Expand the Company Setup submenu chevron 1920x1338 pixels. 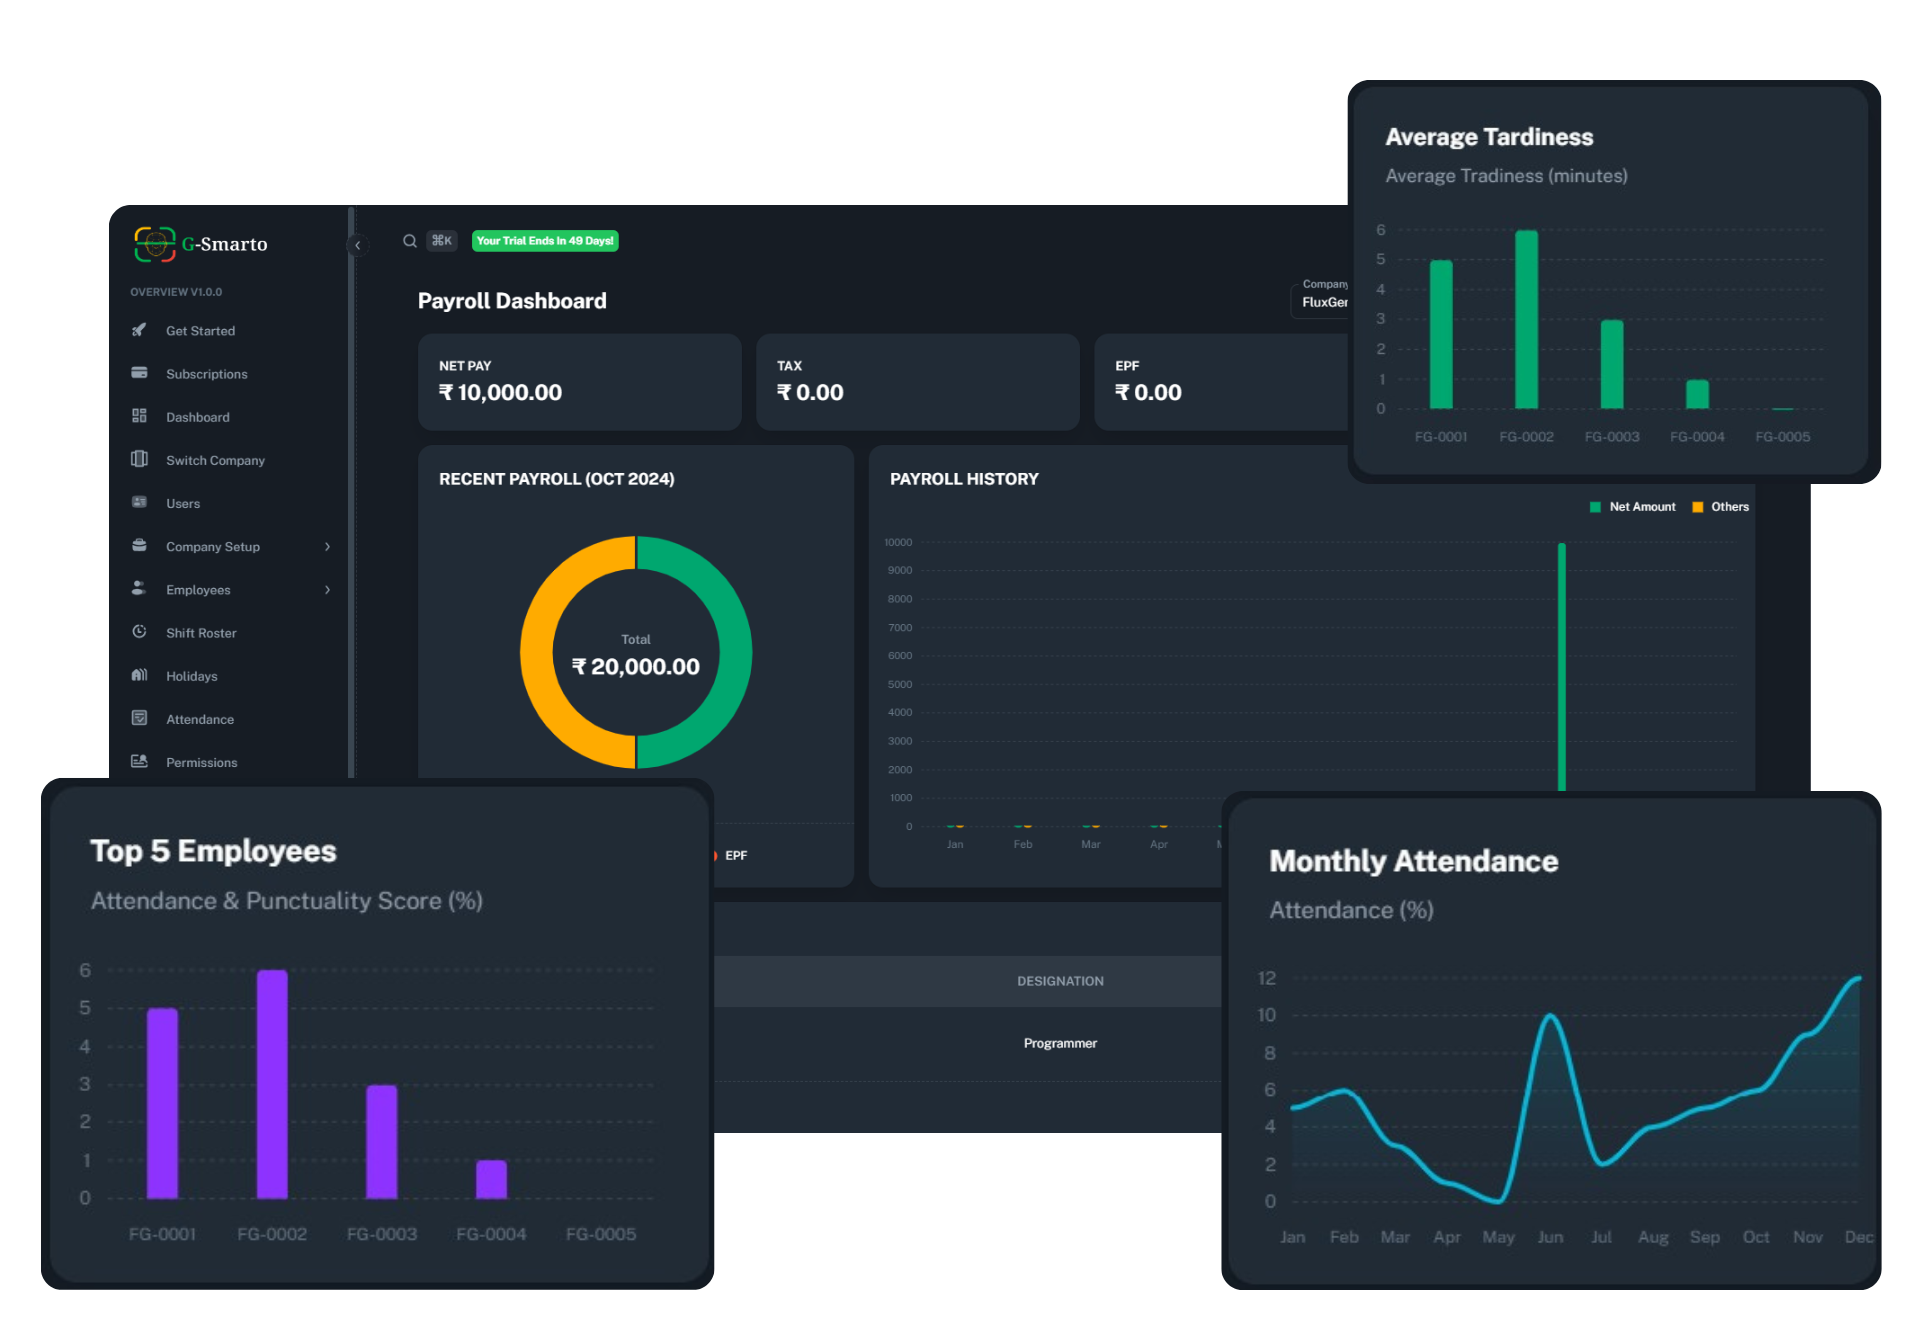tap(327, 547)
